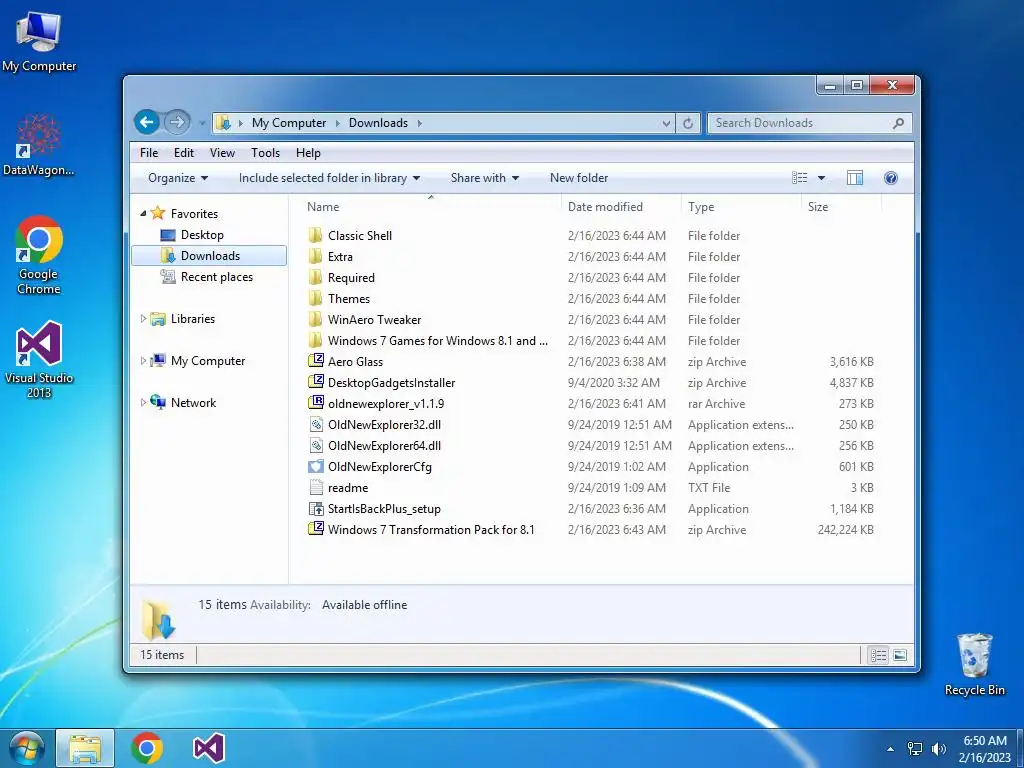Open Google Chrome desktop shortcut

[39, 255]
